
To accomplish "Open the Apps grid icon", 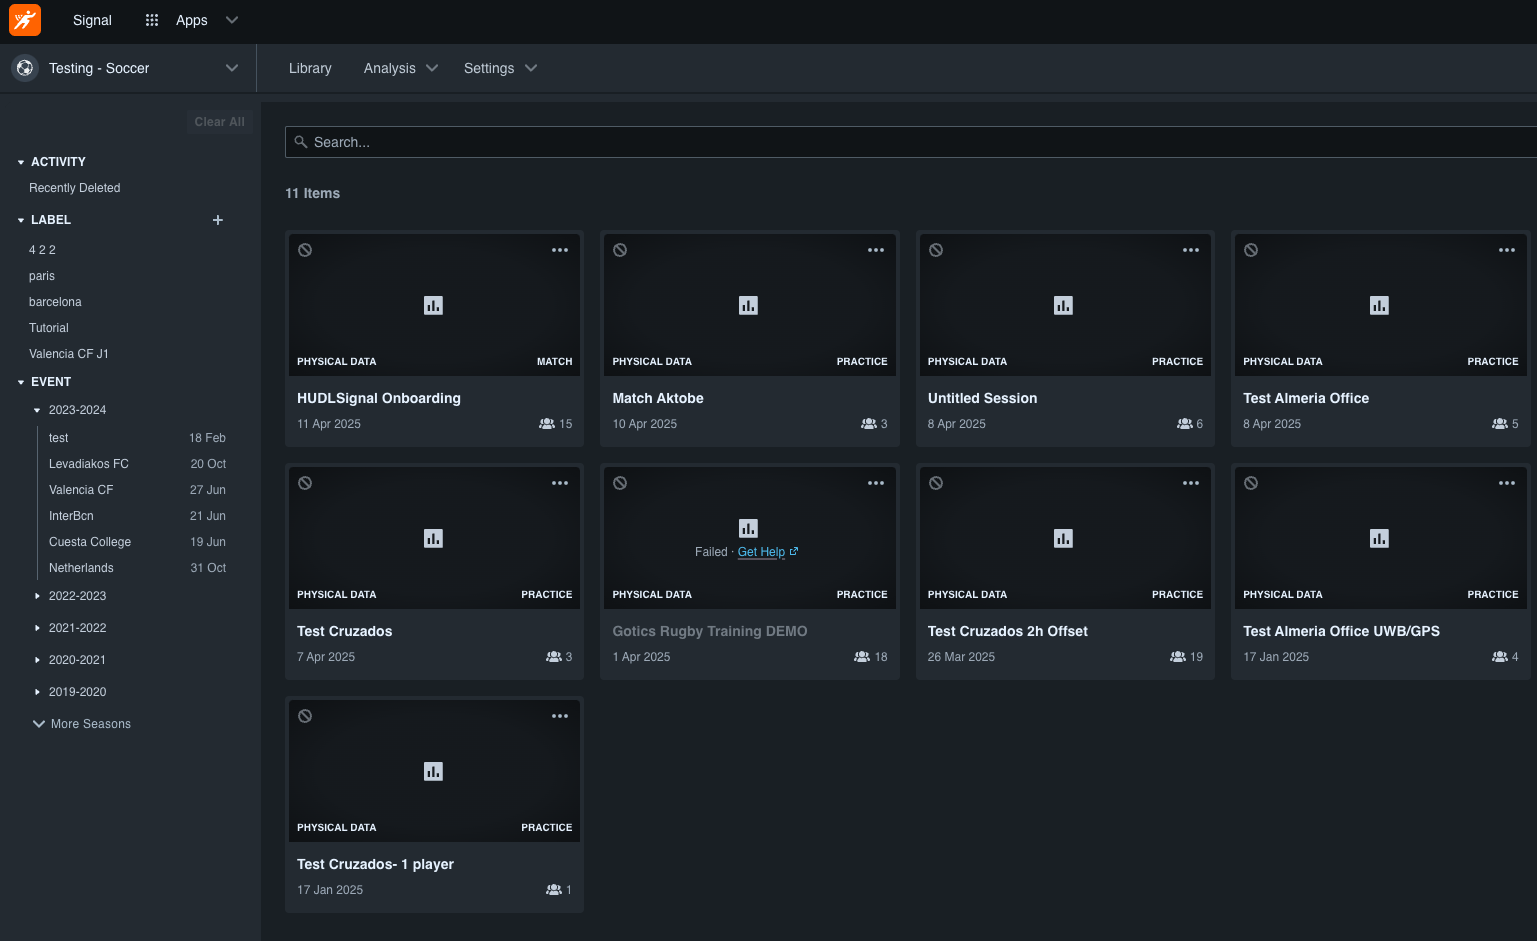I will tap(152, 20).
